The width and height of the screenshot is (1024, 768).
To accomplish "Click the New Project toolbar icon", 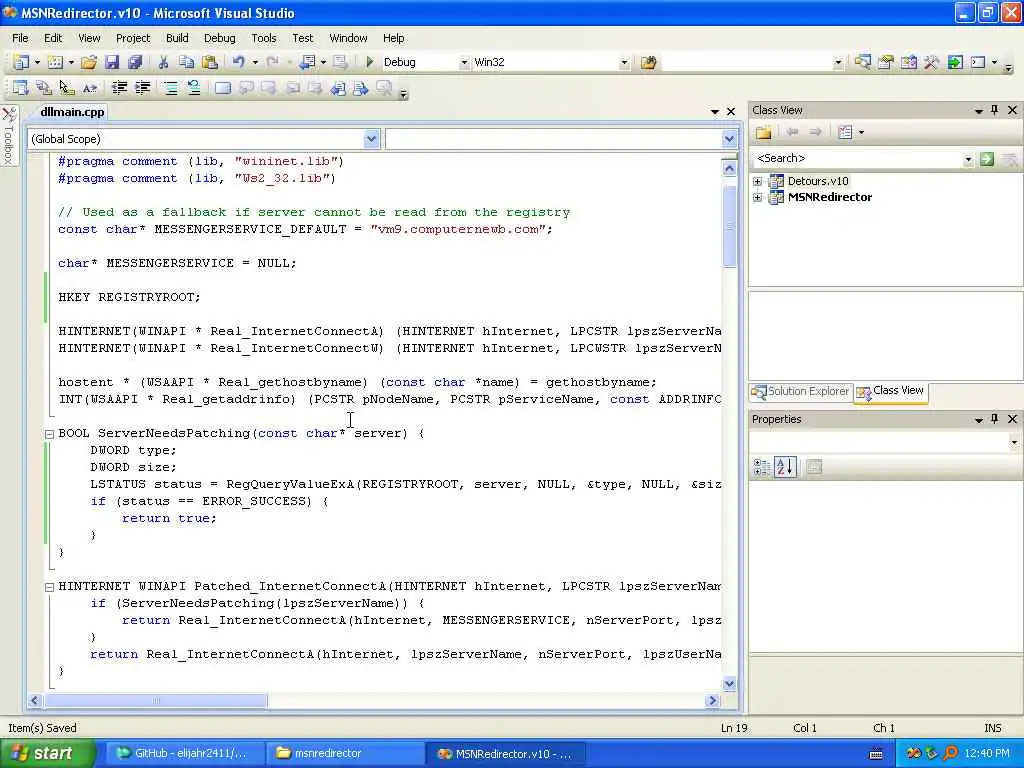I will pyautogui.click(x=21, y=62).
